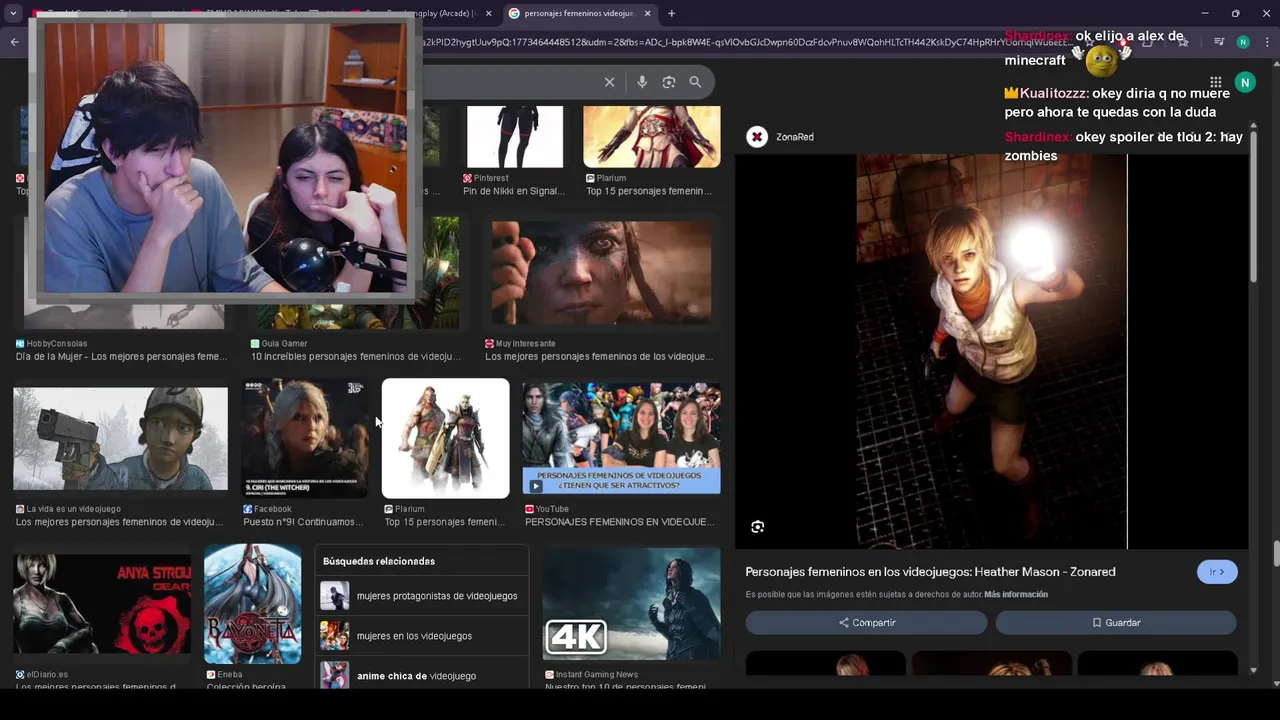1280x720 pixels.
Task: Select the Clementine with pistol thumbnail
Action: coord(120,439)
